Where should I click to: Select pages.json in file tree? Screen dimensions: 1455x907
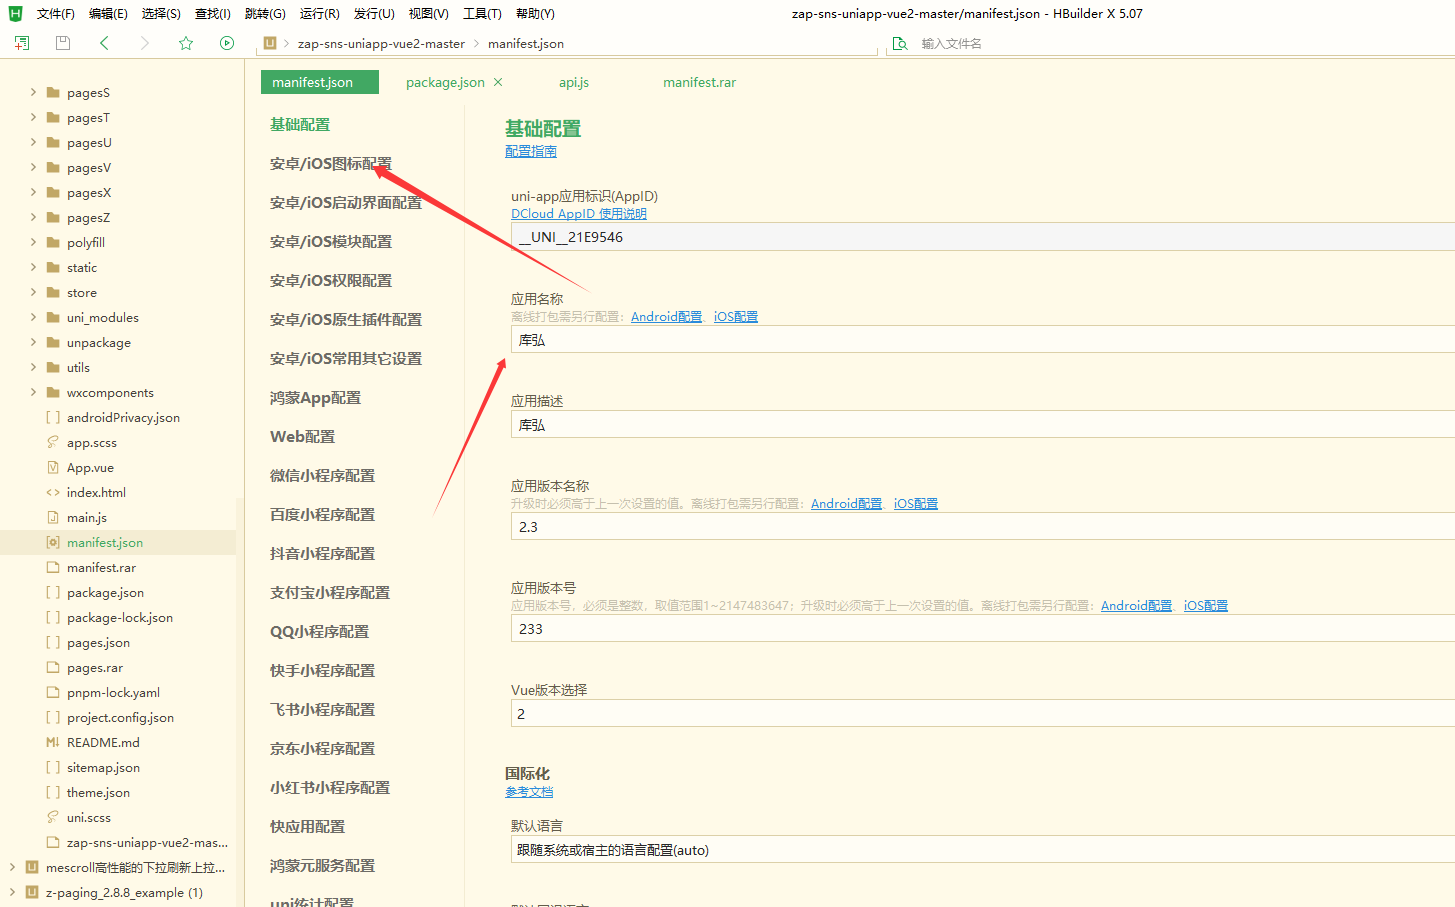coord(98,642)
